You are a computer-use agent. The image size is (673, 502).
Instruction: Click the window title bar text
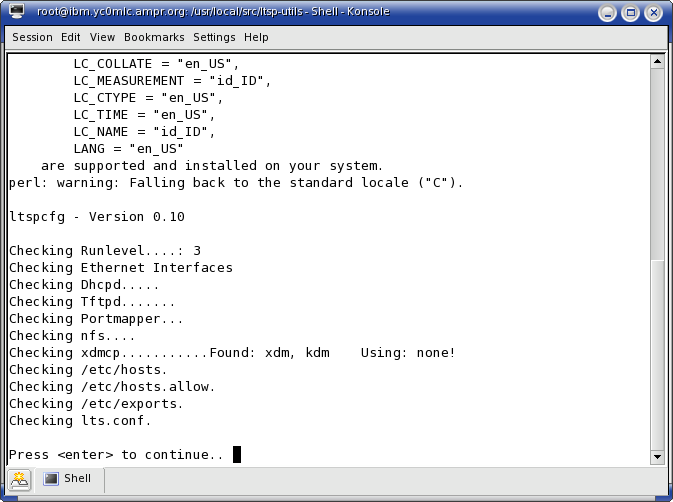(213, 12)
